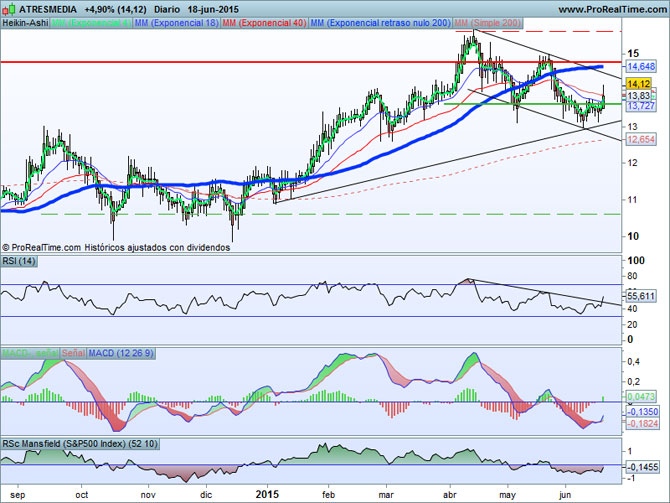Click the abr label on time axis
670x503 pixels.
[x=450, y=495]
